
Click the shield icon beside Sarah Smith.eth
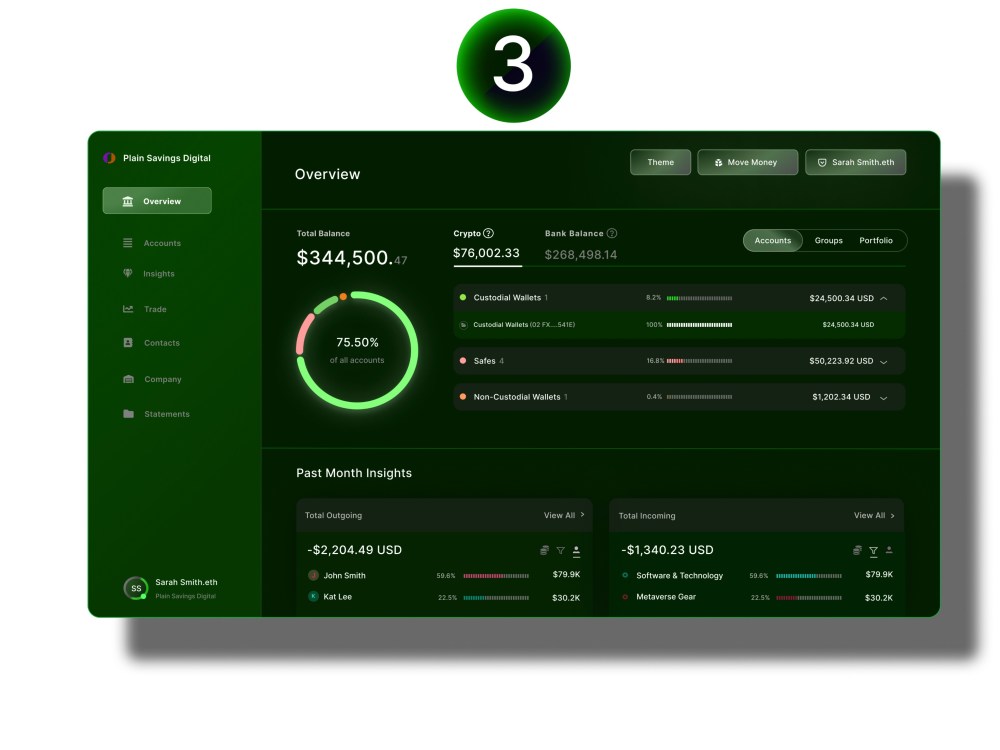[x=822, y=163]
